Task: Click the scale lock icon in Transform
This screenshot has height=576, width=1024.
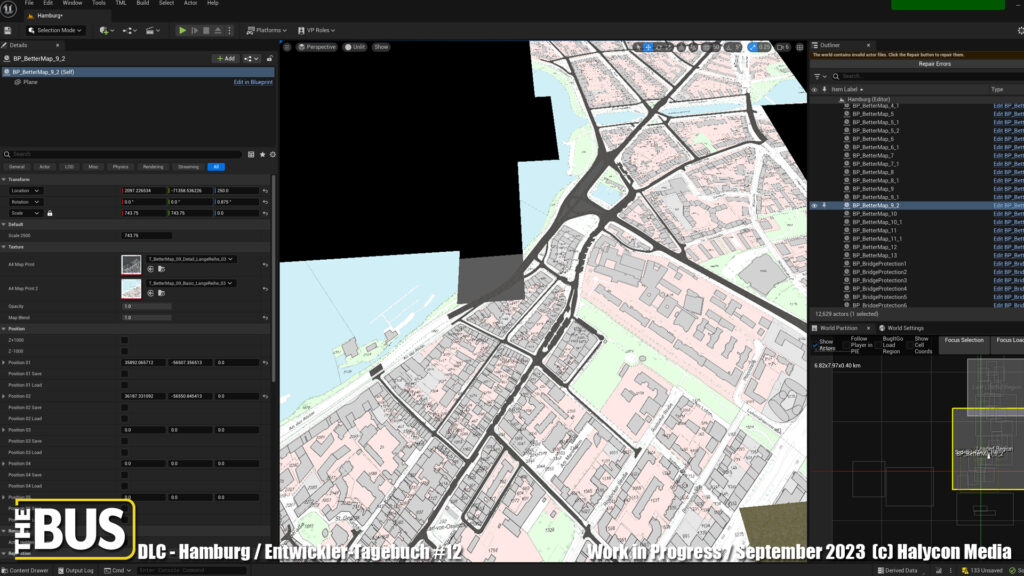Action: pos(49,213)
